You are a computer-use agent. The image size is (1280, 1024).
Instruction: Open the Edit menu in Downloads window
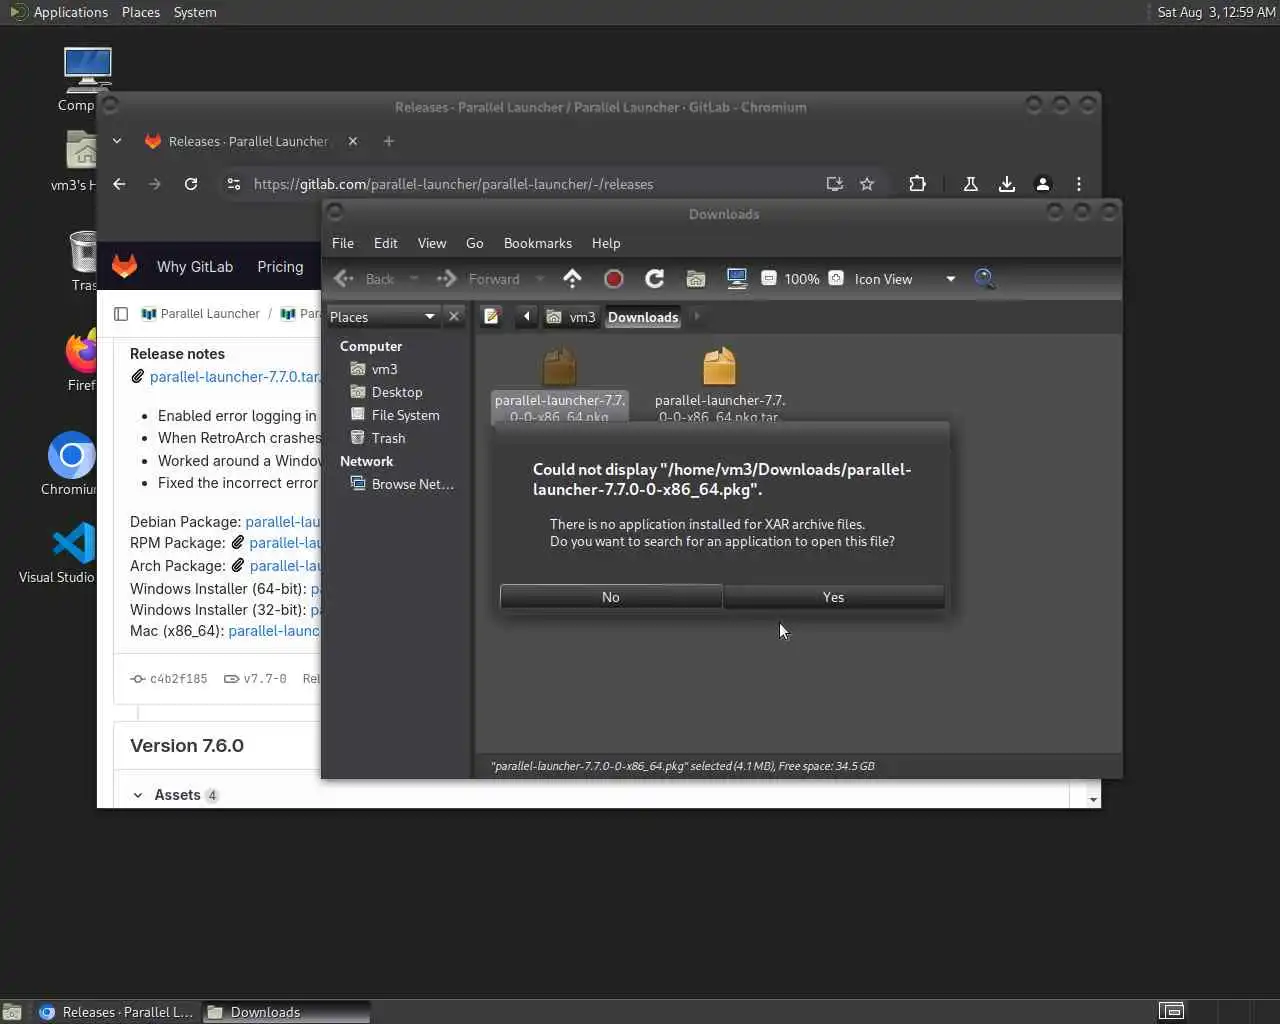point(385,243)
